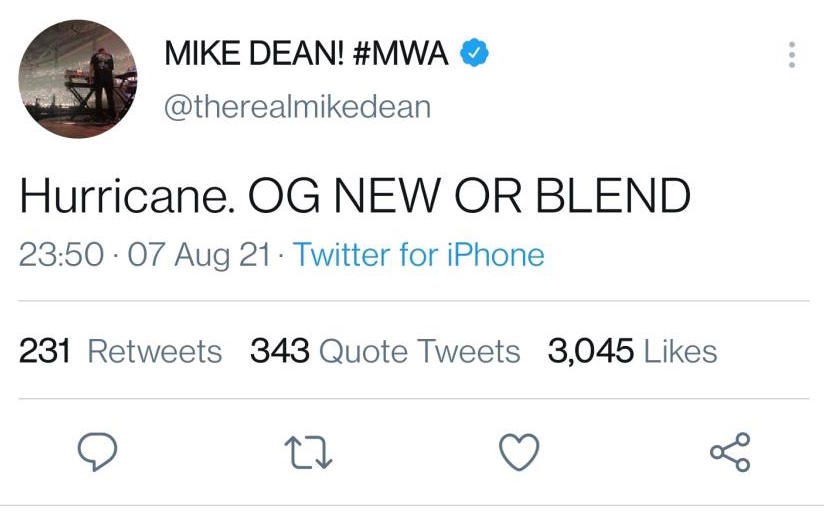Click the 23:50 timestamp

(61, 254)
